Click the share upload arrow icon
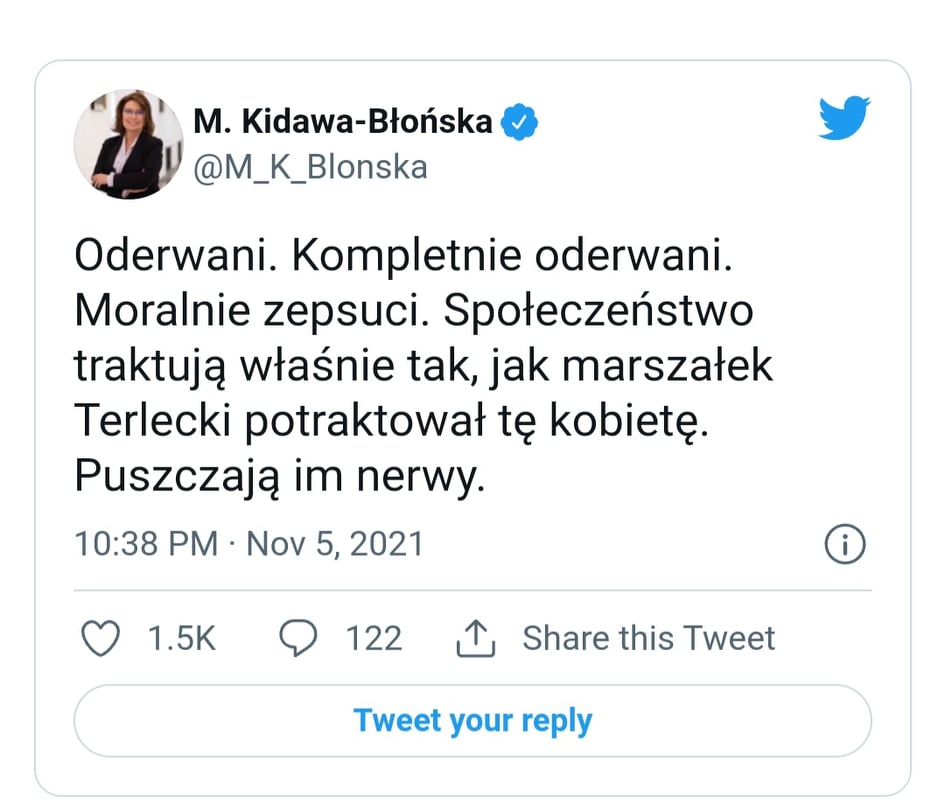The image size is (945, 800). pyautogui.click(x=476, y=638)
